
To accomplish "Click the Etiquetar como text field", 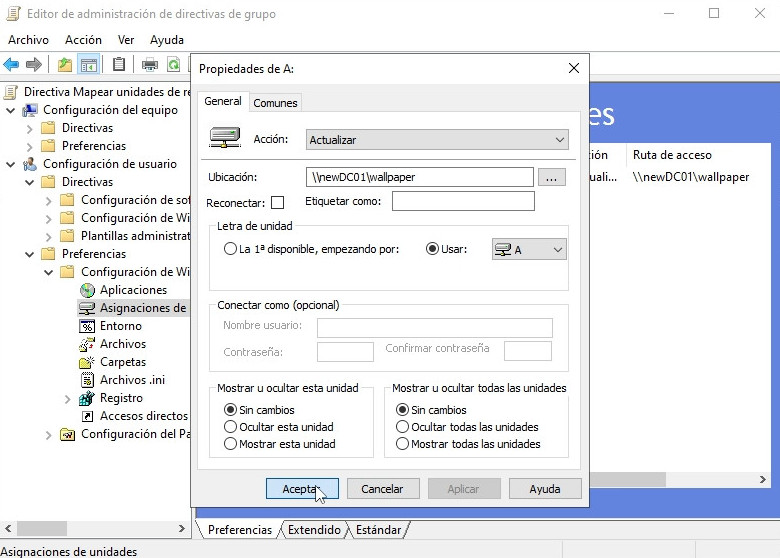I will 462,202.
